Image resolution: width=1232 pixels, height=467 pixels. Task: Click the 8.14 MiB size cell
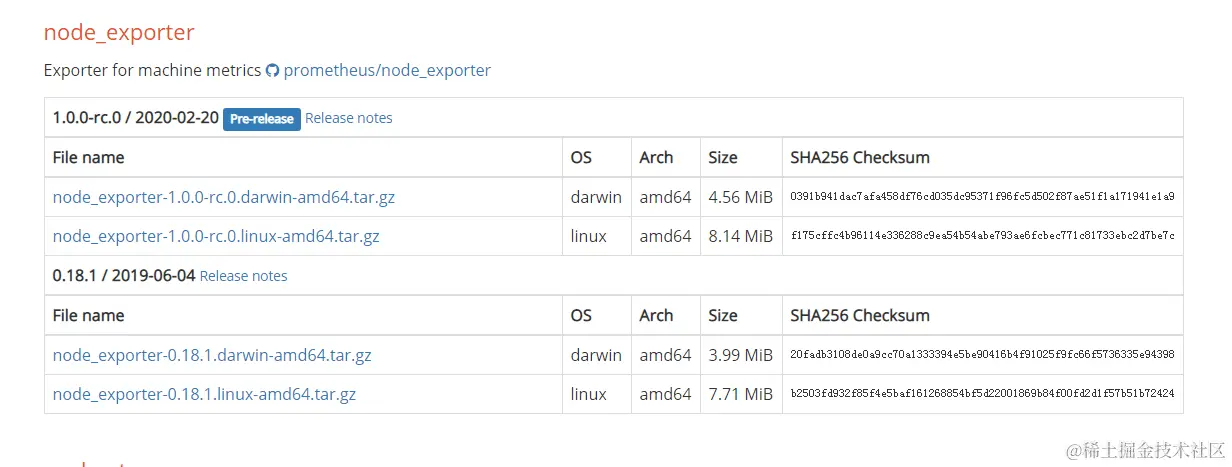click(x=740, y=237)
